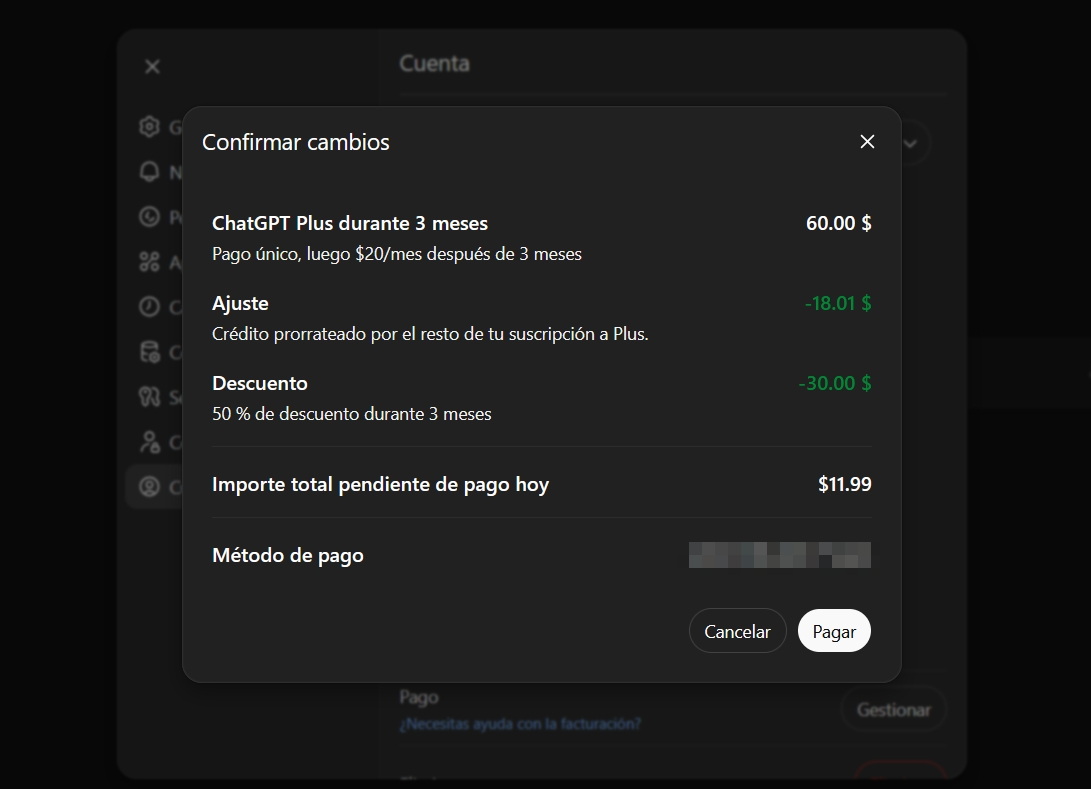1091x789 pixels.
Task: Select the Notifications bell icon in sidebar
Action: [150, 172]
